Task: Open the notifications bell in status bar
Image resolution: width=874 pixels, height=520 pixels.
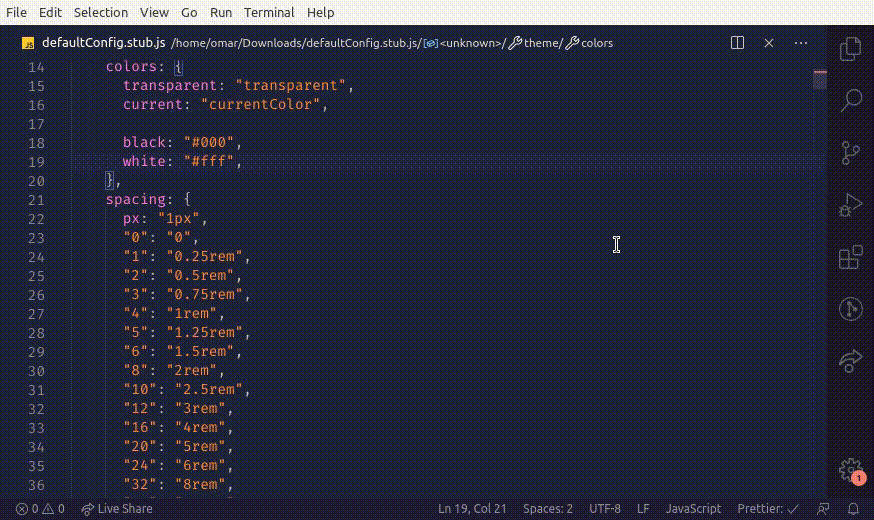Action: tap(853, 508)
